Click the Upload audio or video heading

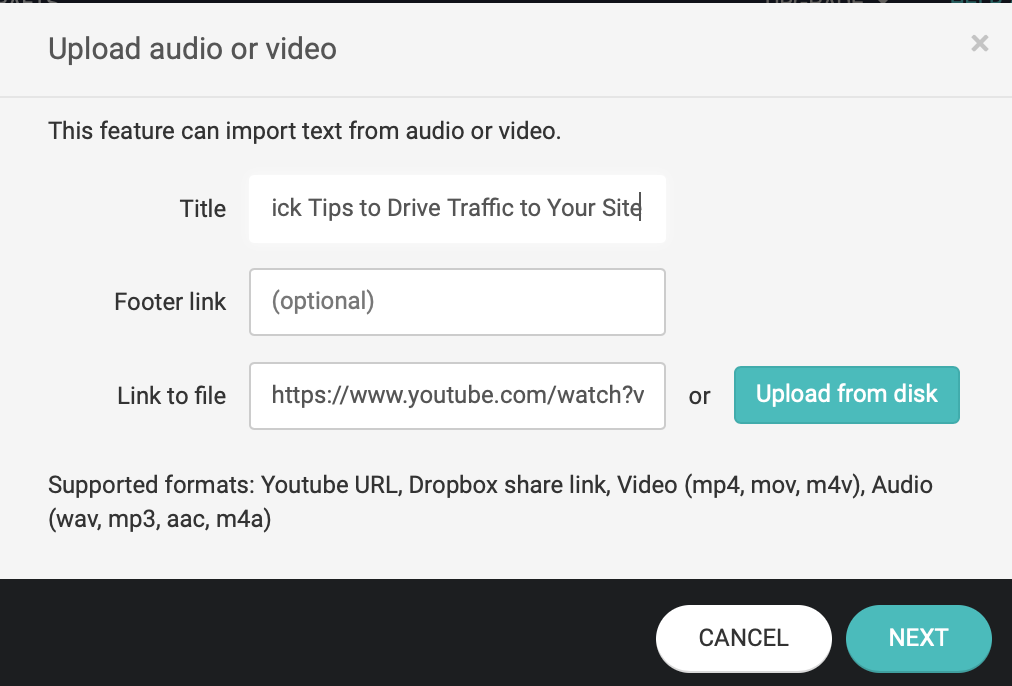coord(192,49)
